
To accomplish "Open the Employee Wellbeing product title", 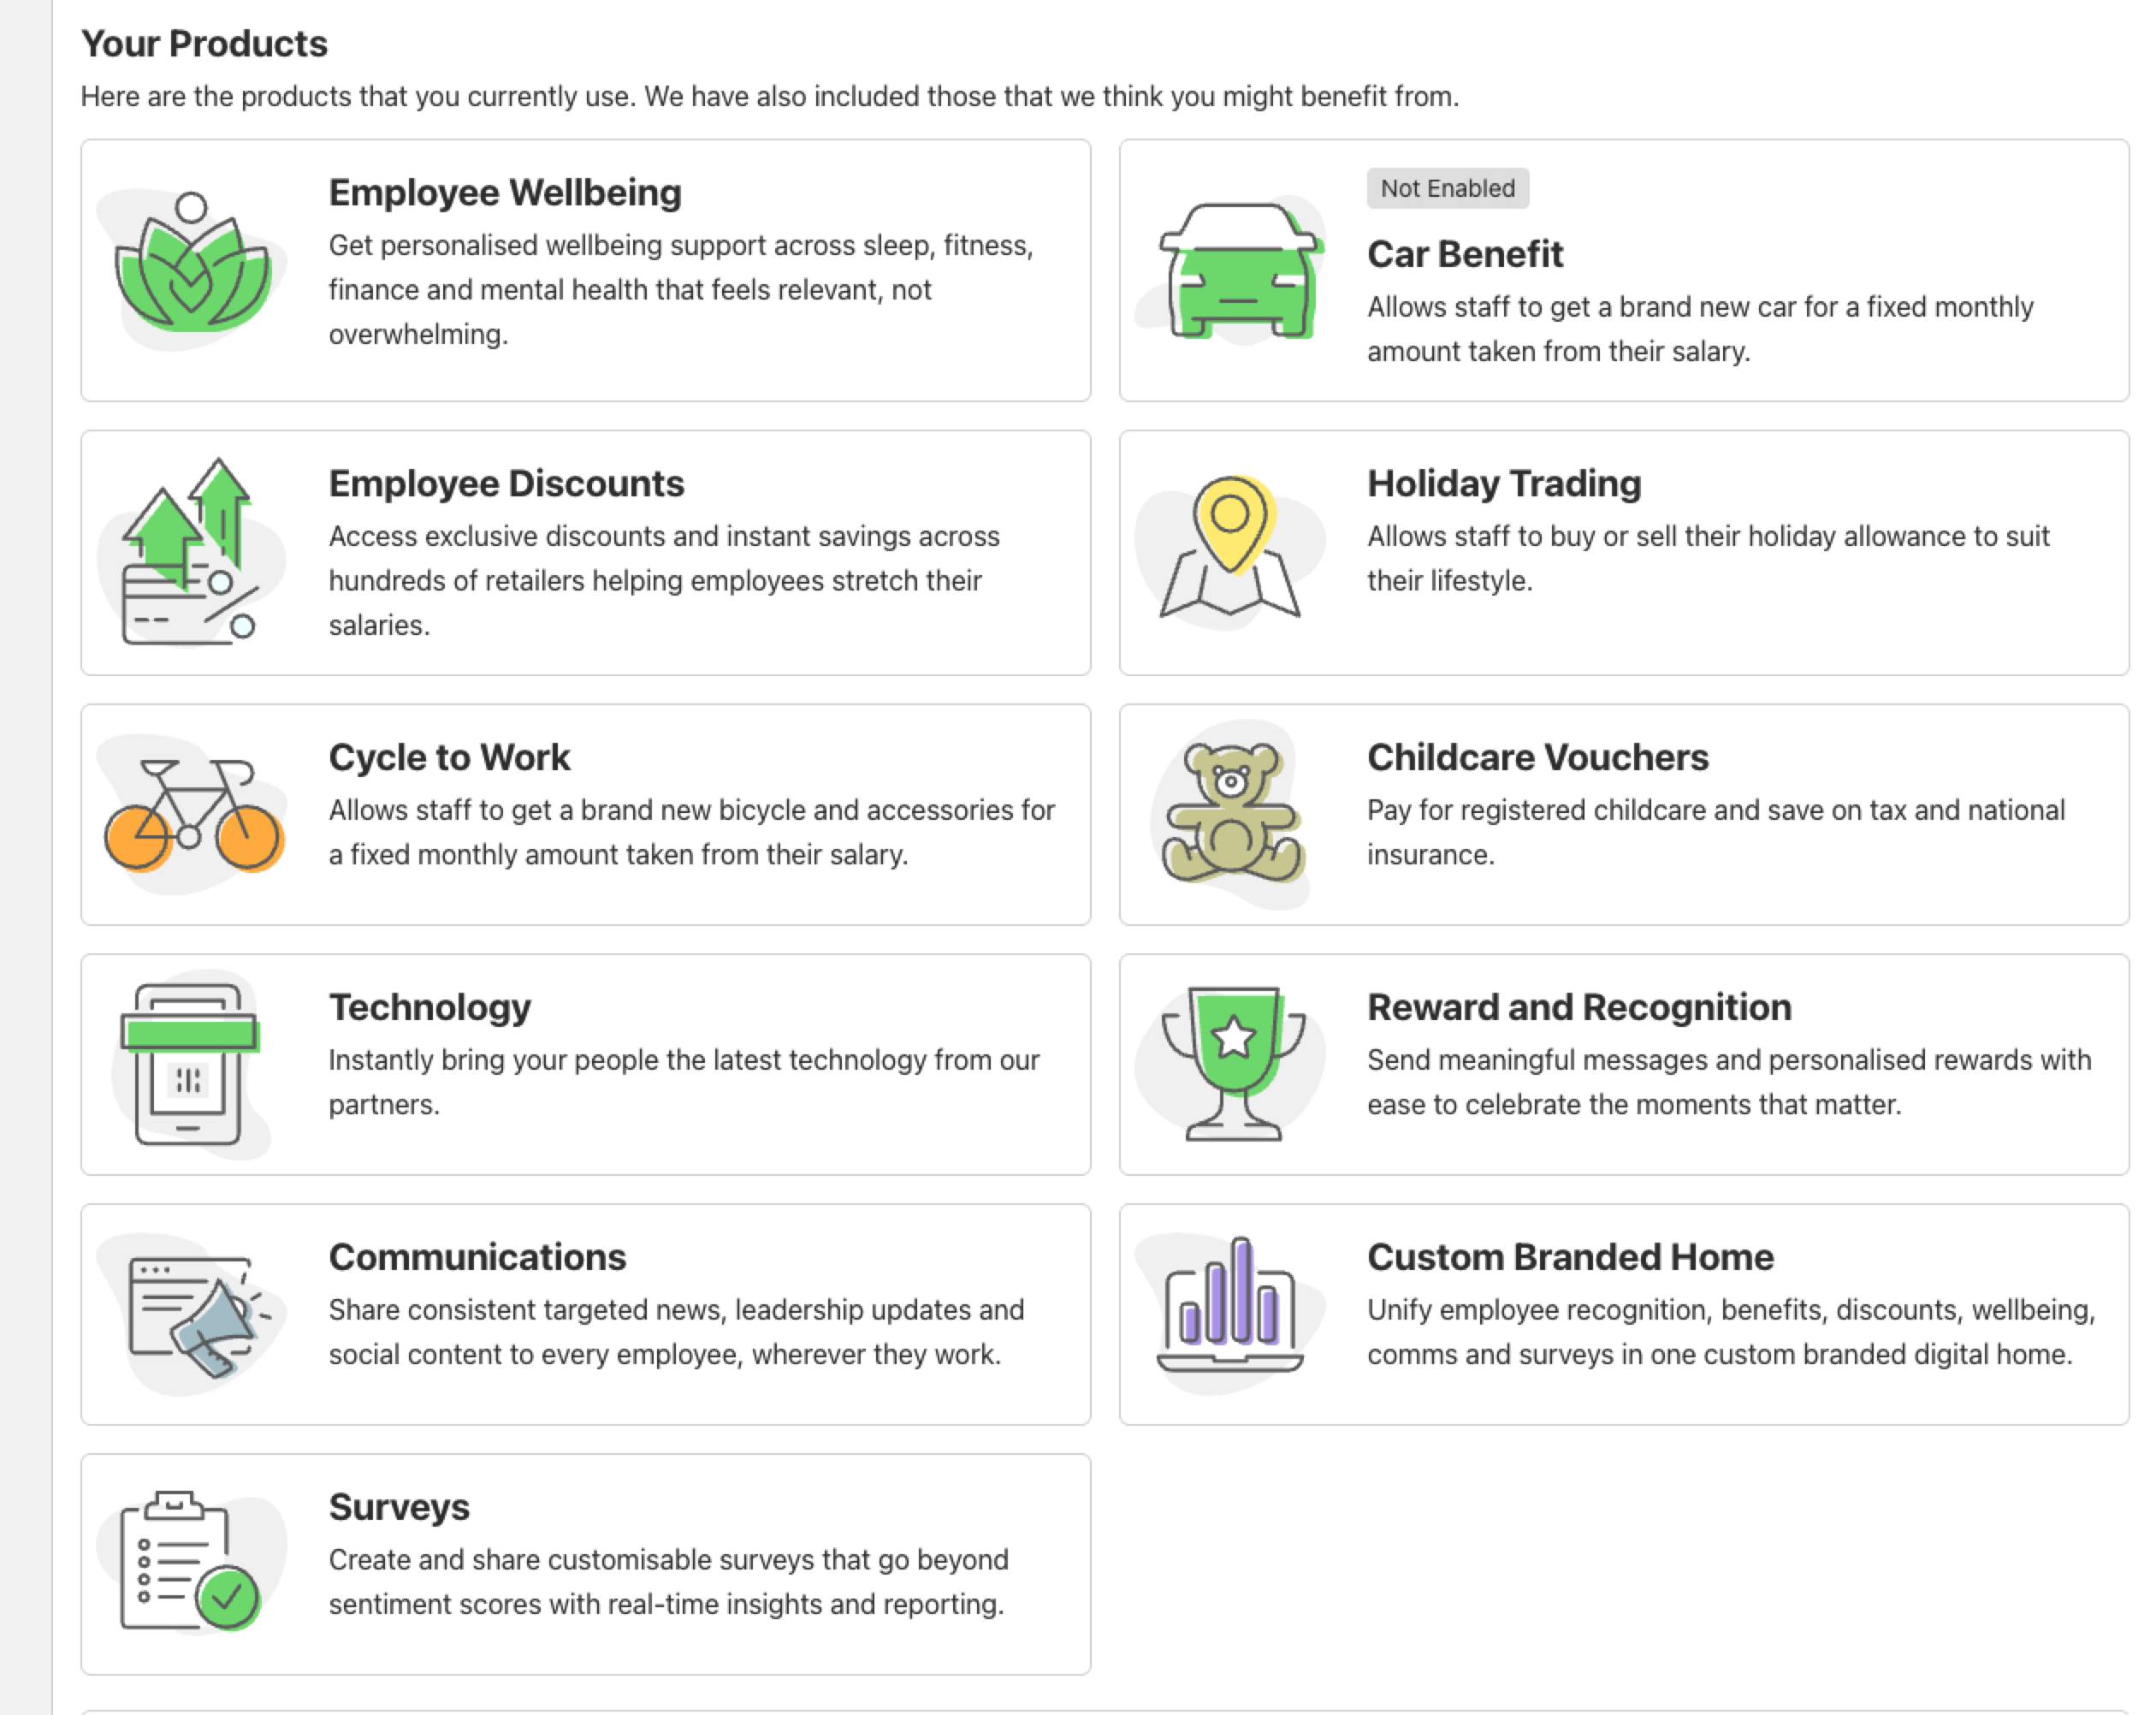I will [x=505, y=192].
